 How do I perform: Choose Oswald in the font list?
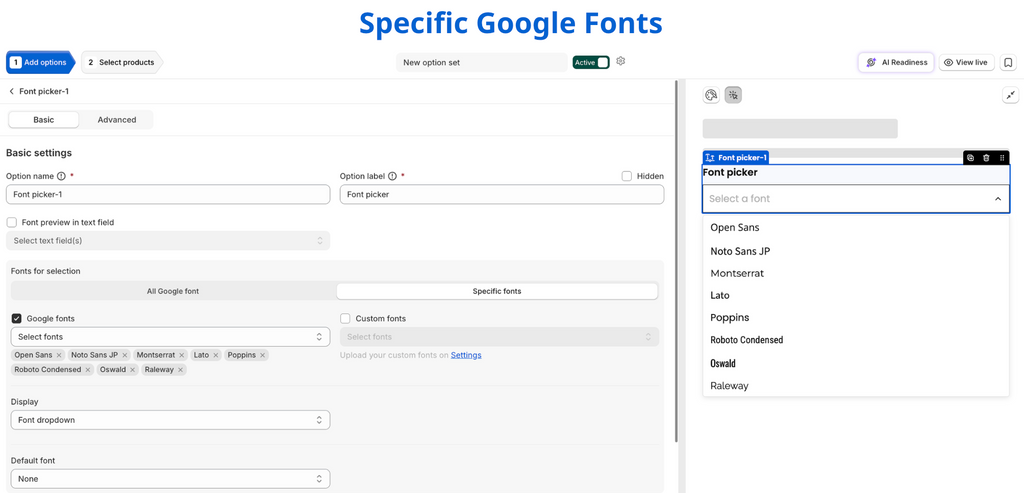click(856, 363)
